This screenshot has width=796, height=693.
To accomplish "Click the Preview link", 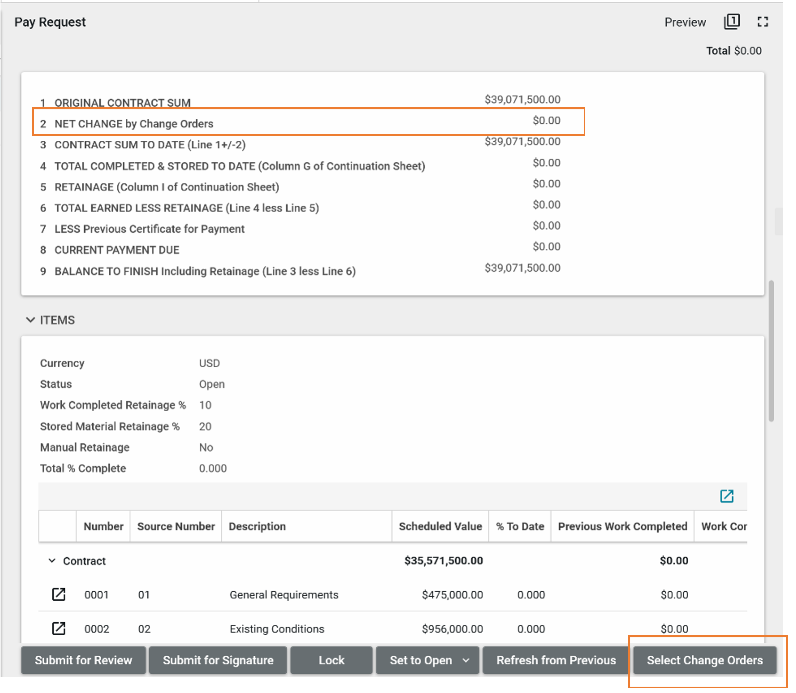I will tap(685, 22).
